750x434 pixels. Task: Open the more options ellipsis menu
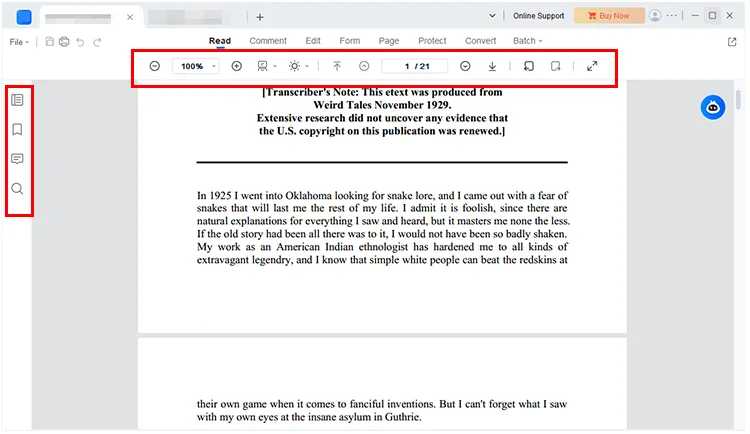tap(672, 16)
